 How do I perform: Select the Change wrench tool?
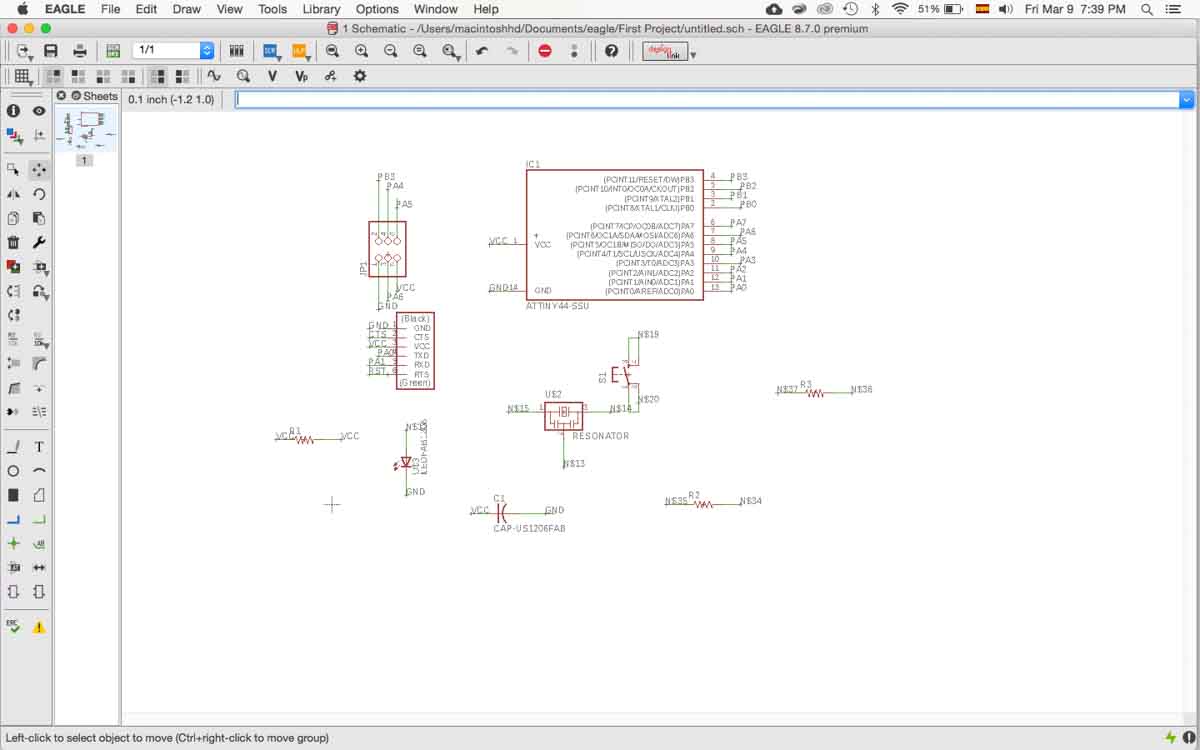39,242
